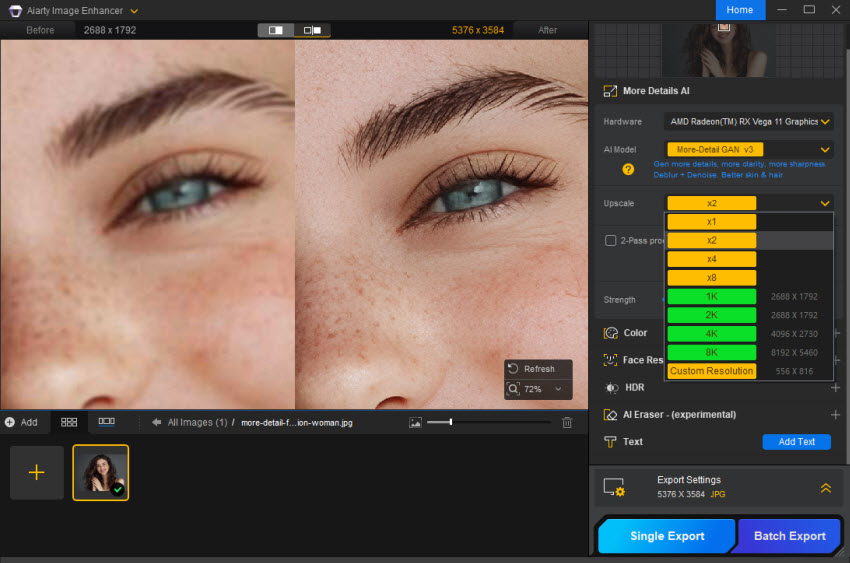This screenshot has width=850, height=563.
Task: Expand the HDR section plus
Action: (x=835, y=387)
